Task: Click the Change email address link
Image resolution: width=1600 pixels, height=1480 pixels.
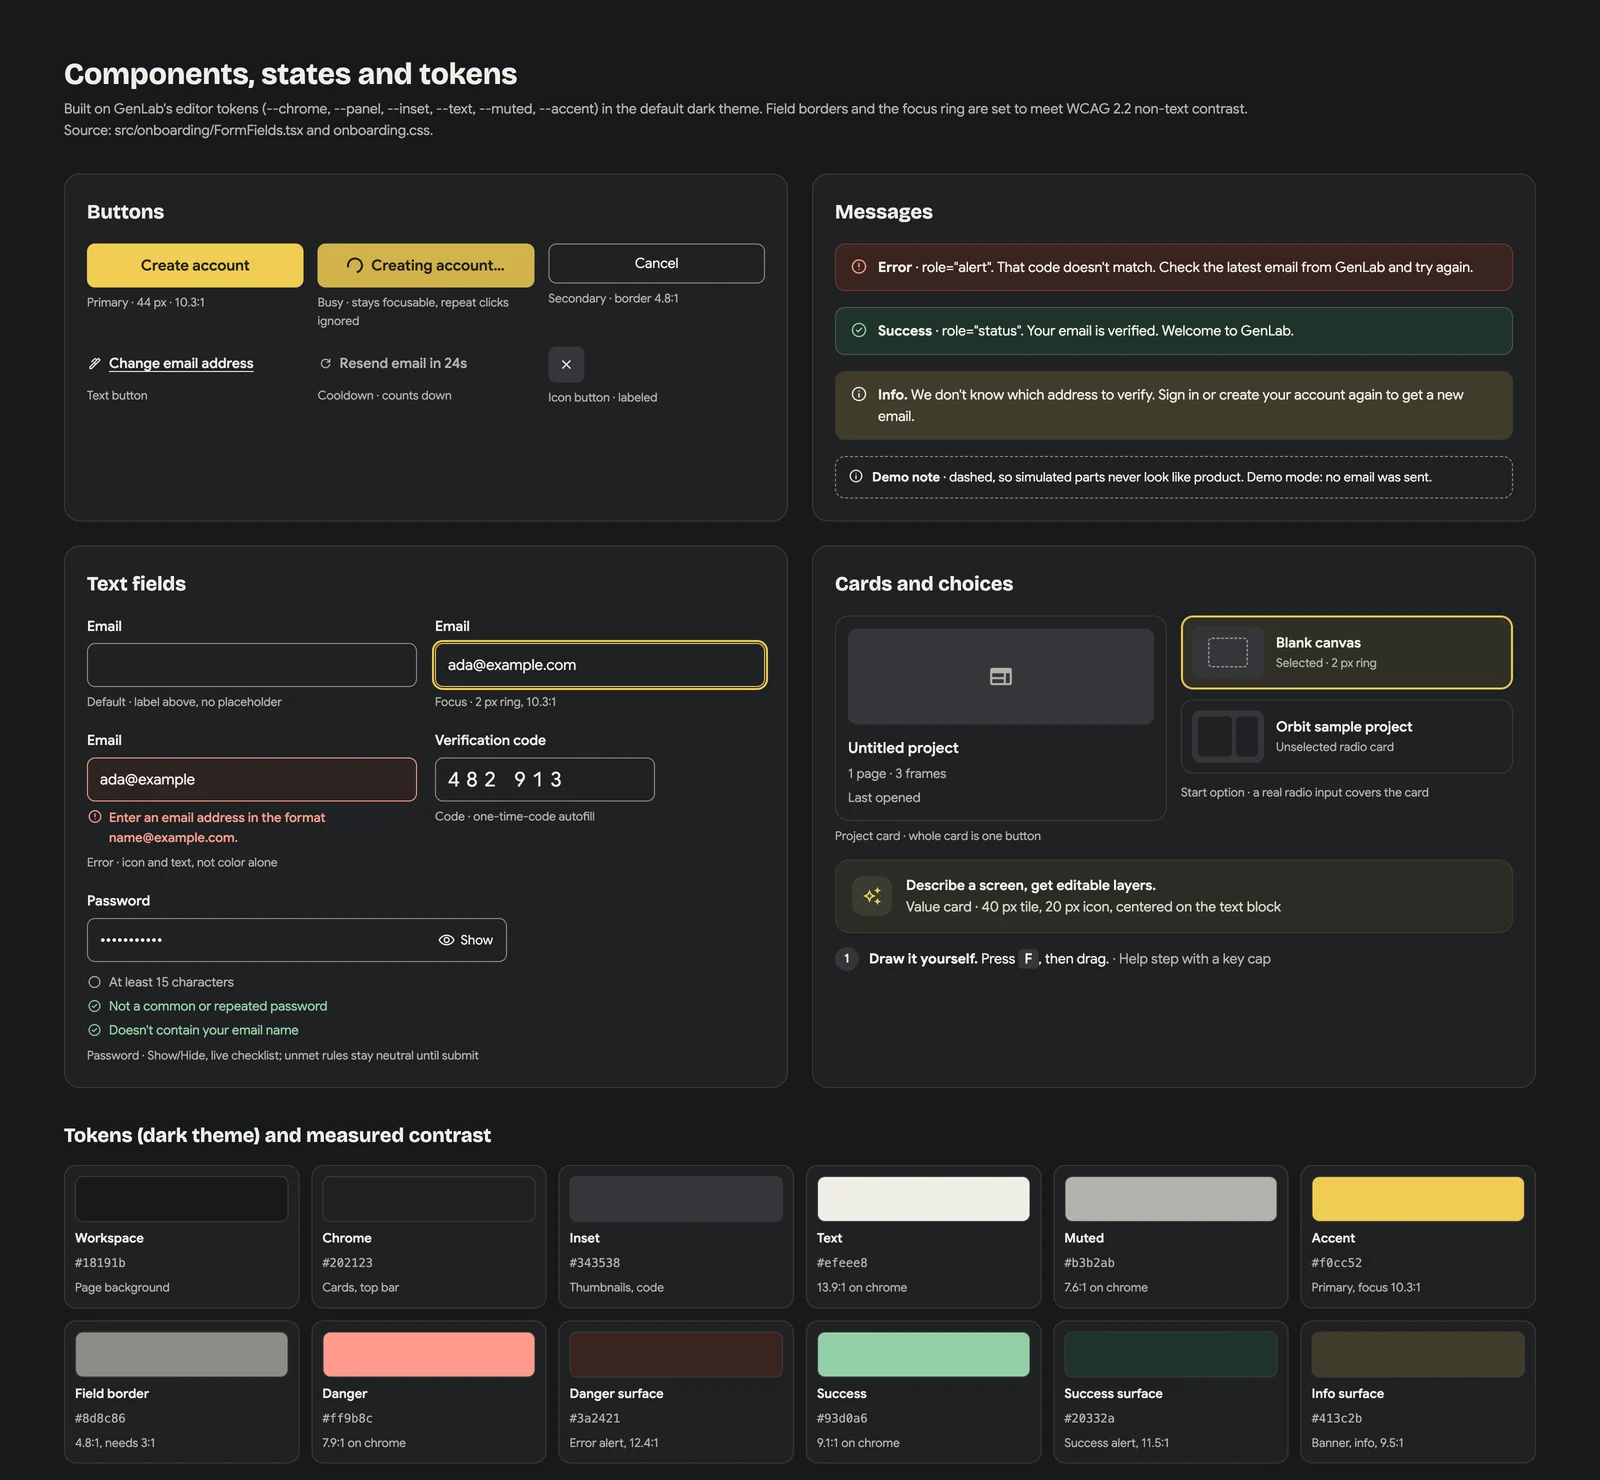Action: click(181, 363)
